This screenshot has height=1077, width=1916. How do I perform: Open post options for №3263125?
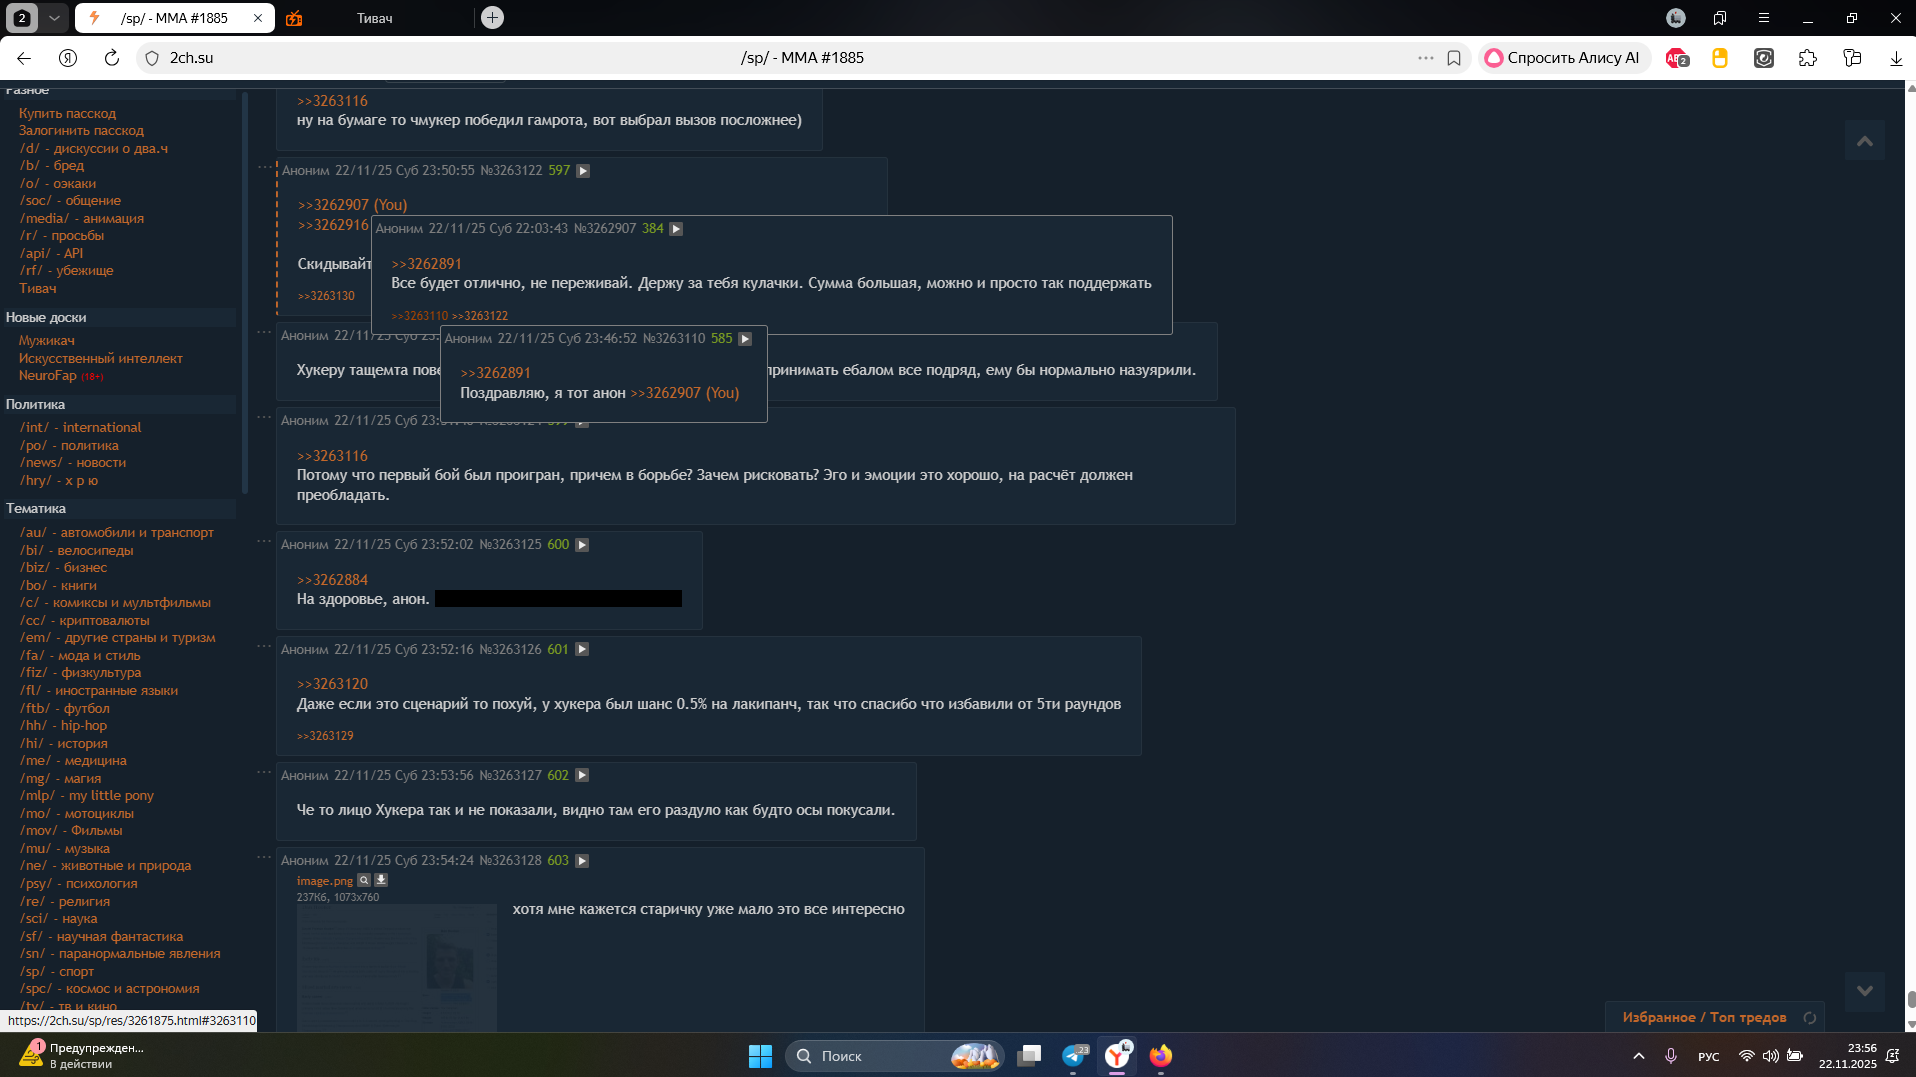coord(582,545)
